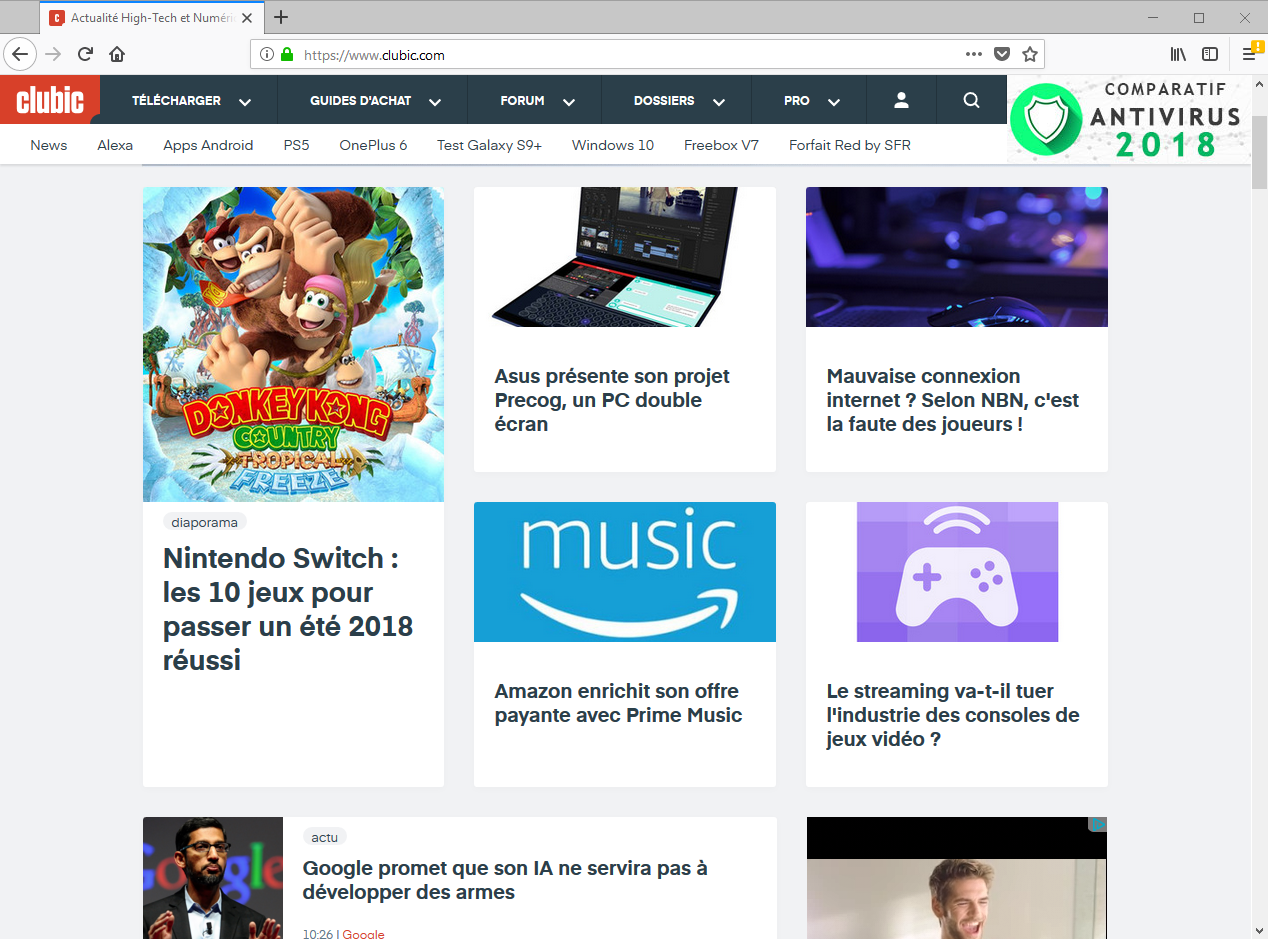Select the Alexa topic link

[x=115, y=145]
